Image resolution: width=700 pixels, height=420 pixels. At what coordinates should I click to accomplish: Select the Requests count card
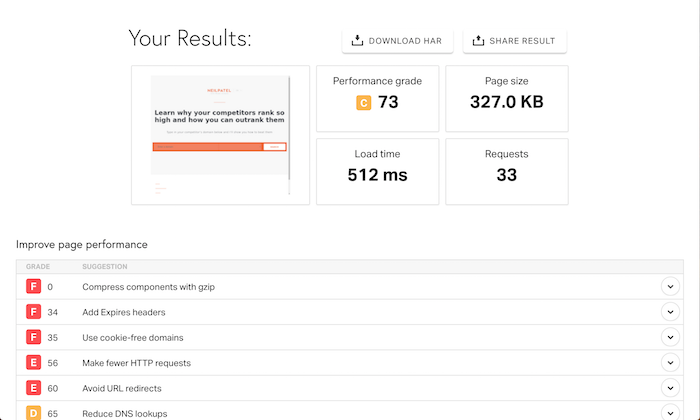pos(506,171)
